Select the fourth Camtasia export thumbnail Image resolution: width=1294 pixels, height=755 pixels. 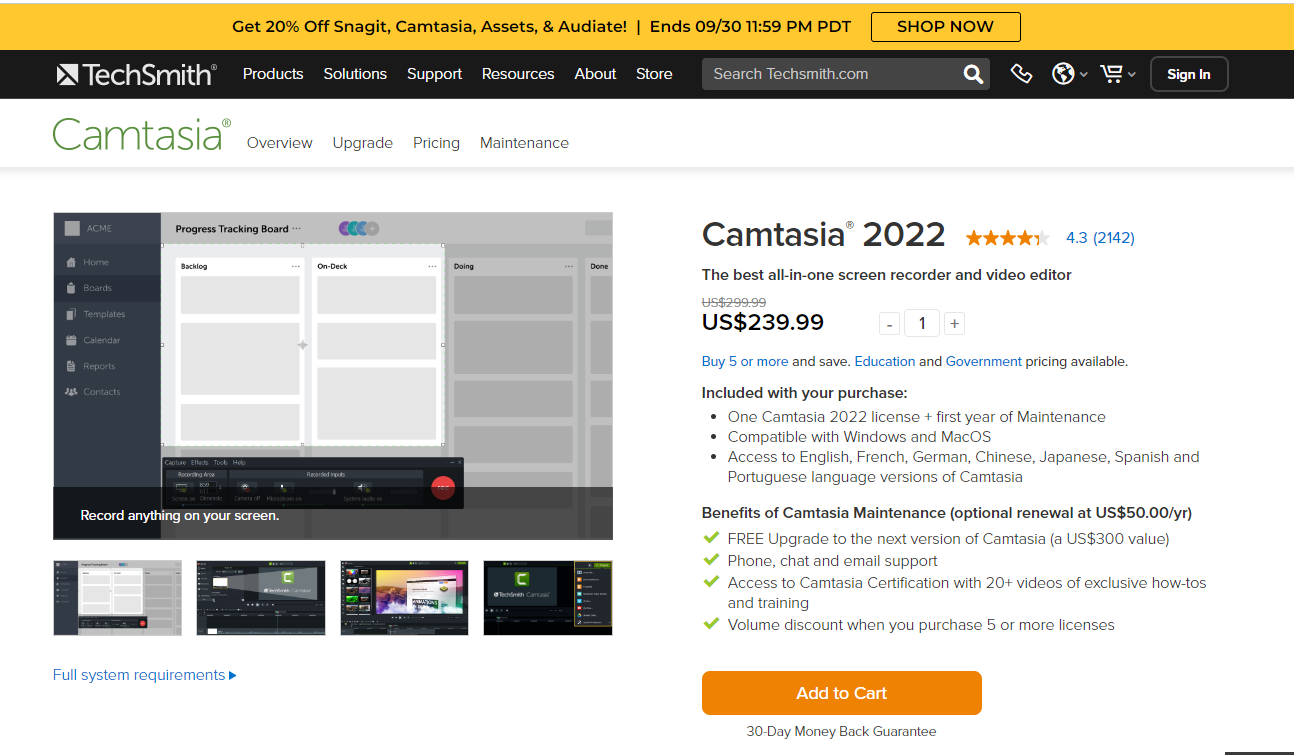[x=548, y=598]
